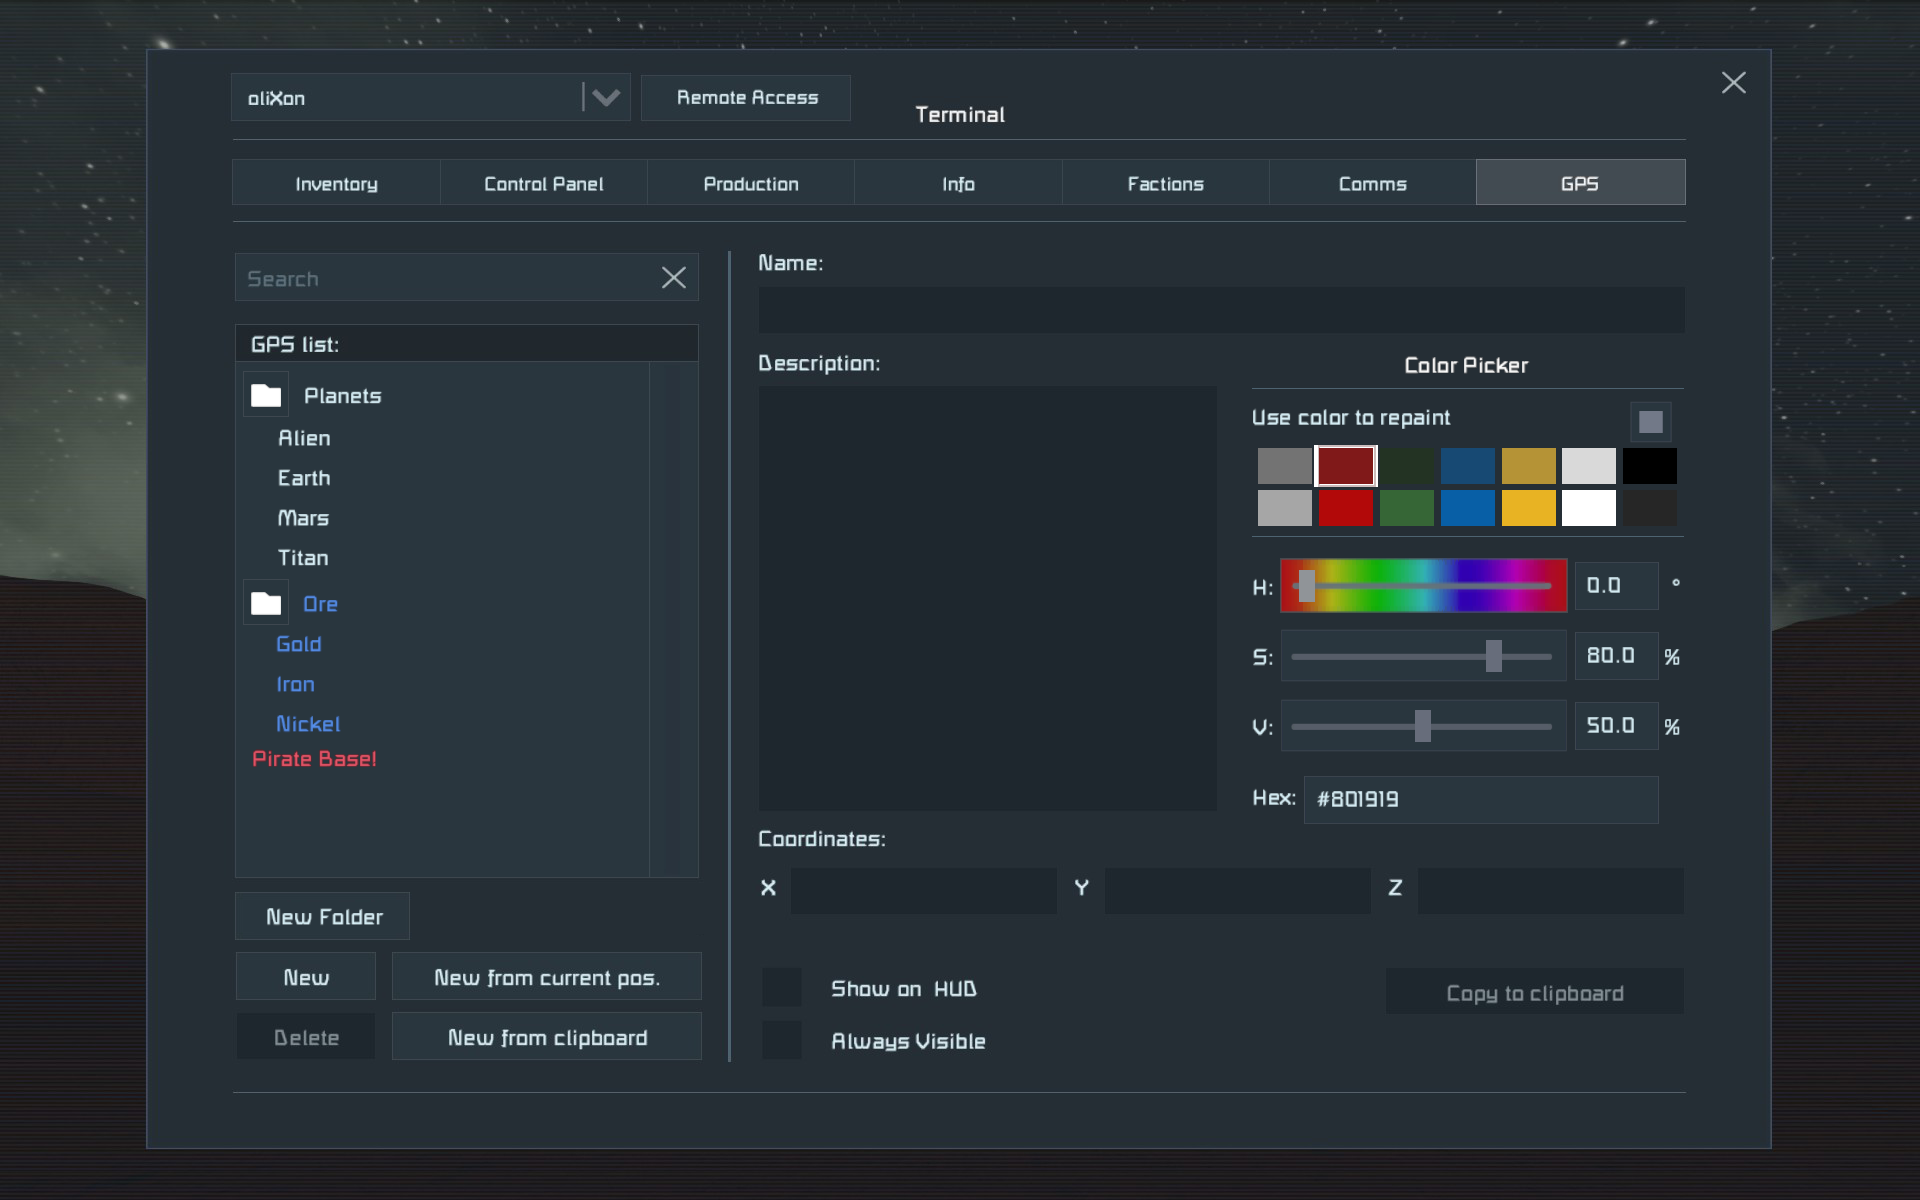Click the New from current pos. button
The image size is (1920, 1200).
[546, 977]
